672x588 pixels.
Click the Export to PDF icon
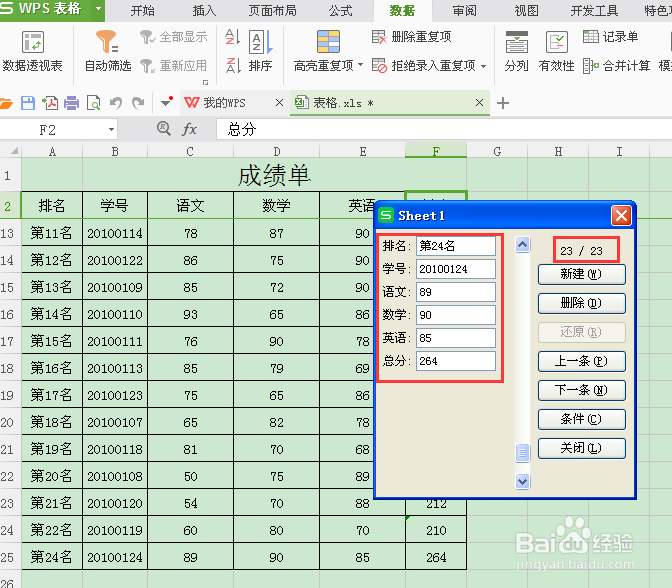(x=50, y=103)
